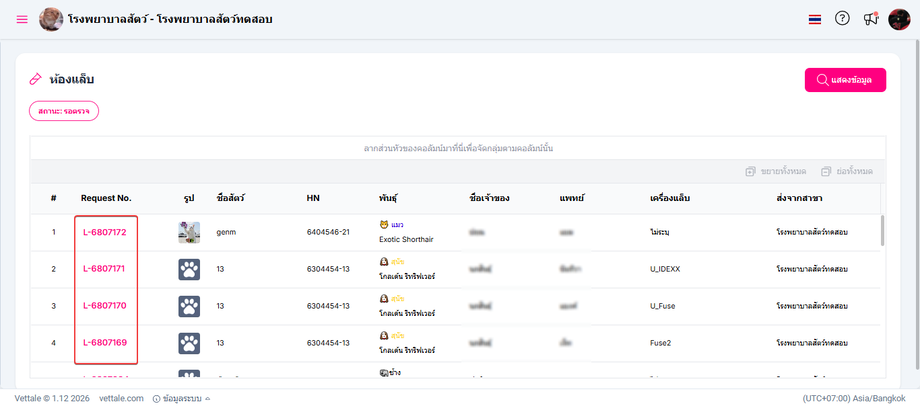
Task: Click branch cell in row L-6807172
Action: tap(812, 232)
